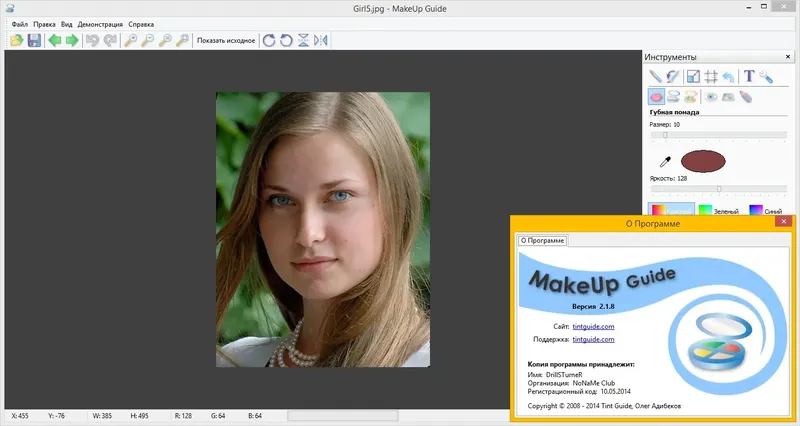Save the image with the floppy disk icon
The height and width of the screenshot is (426, 800).
click(x=34, y=40)
